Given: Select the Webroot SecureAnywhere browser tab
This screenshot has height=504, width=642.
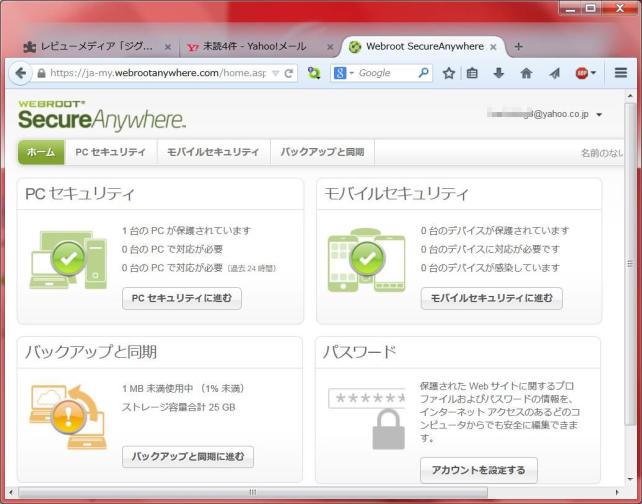Looking at the screenshot, I should (423, 47).
